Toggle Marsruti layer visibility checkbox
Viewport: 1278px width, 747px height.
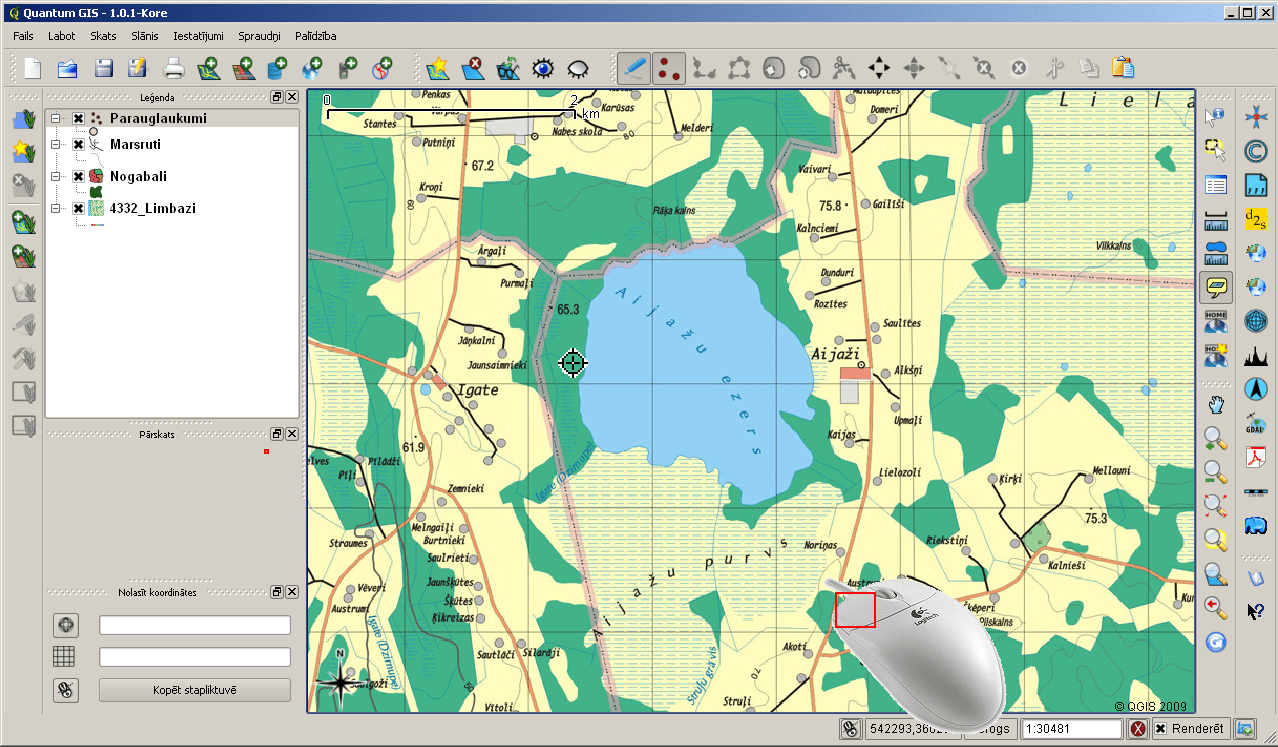tap(78, 144)
